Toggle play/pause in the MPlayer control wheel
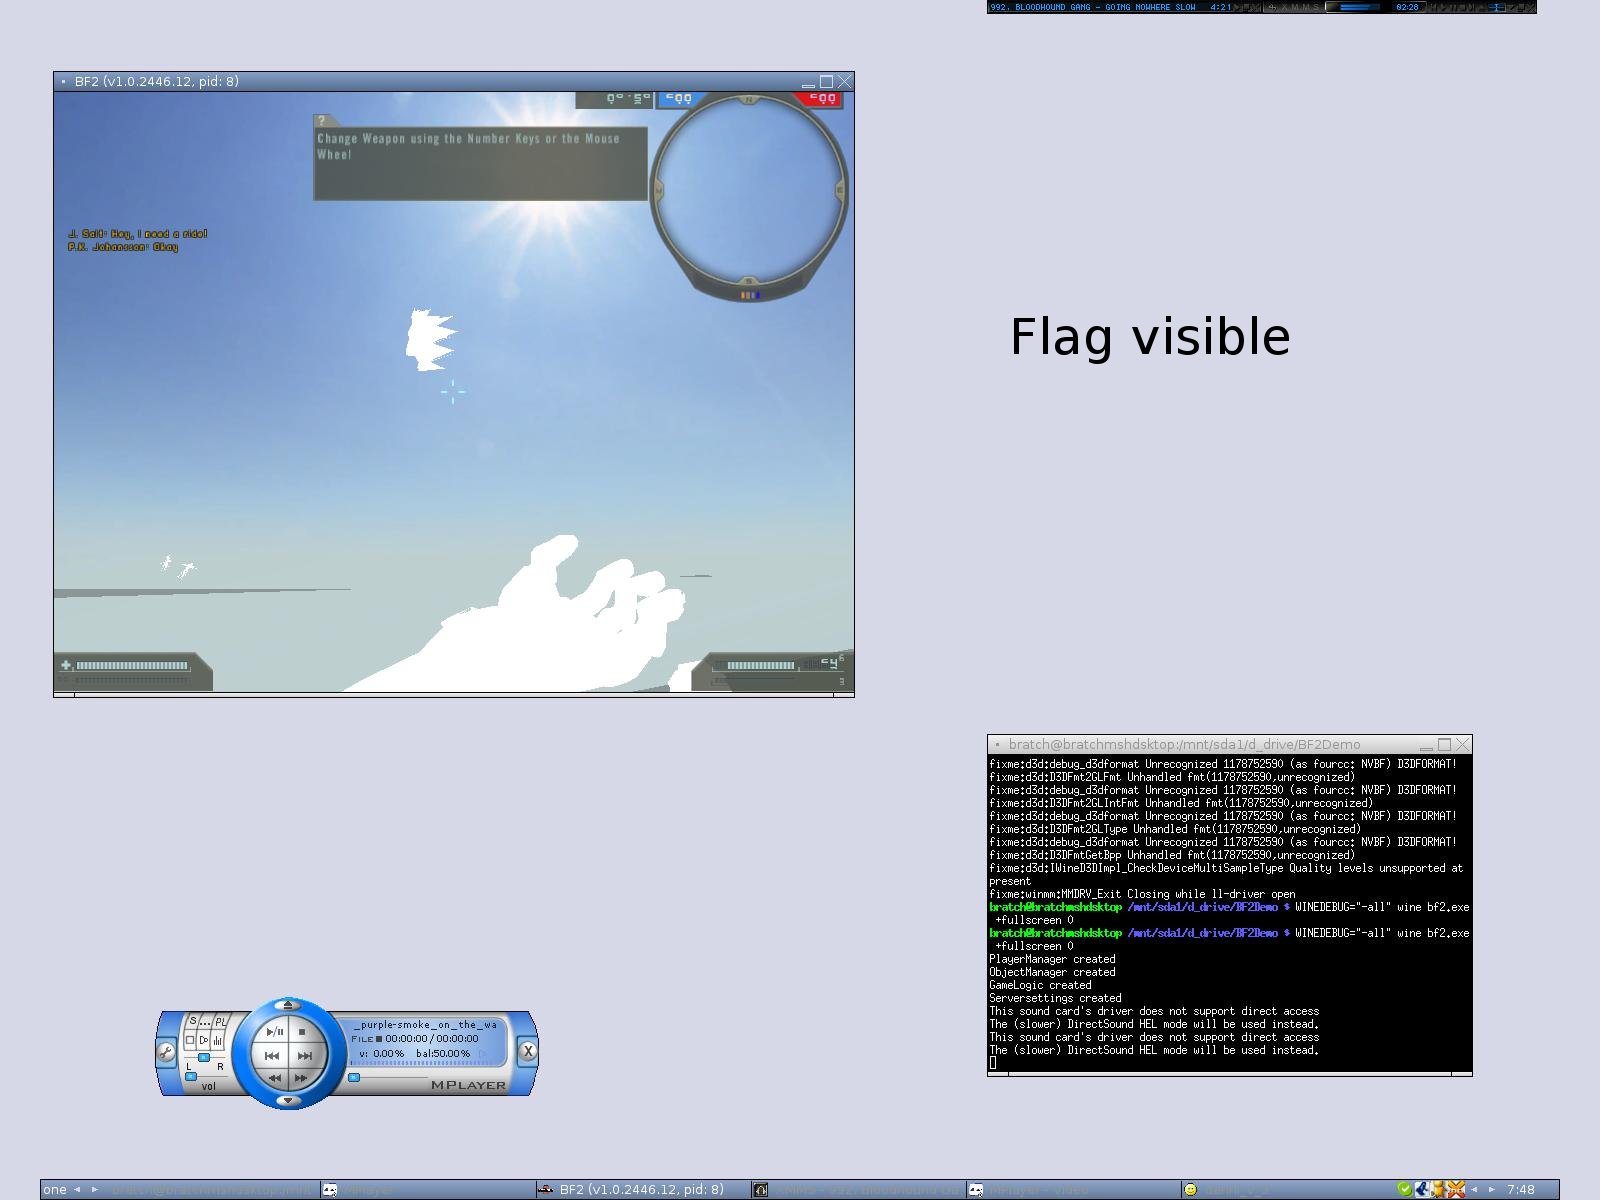 (x=275, y=1032)
